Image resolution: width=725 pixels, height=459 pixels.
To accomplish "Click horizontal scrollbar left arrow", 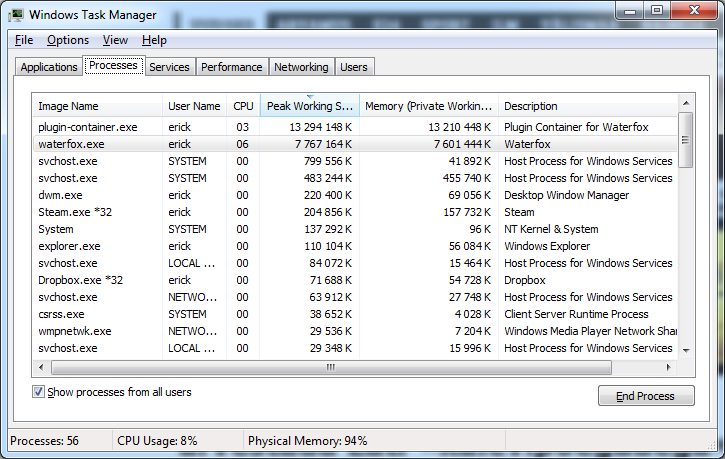I will pos(41,367).
